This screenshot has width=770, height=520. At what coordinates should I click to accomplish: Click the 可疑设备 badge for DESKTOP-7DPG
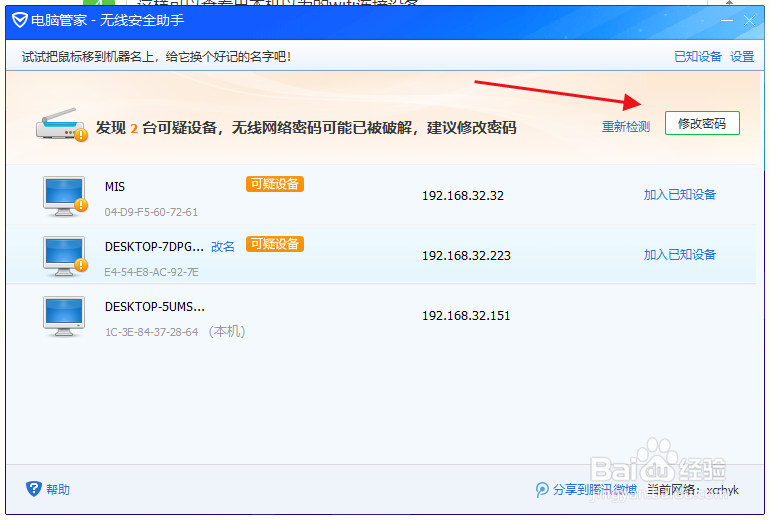(275, 244)
